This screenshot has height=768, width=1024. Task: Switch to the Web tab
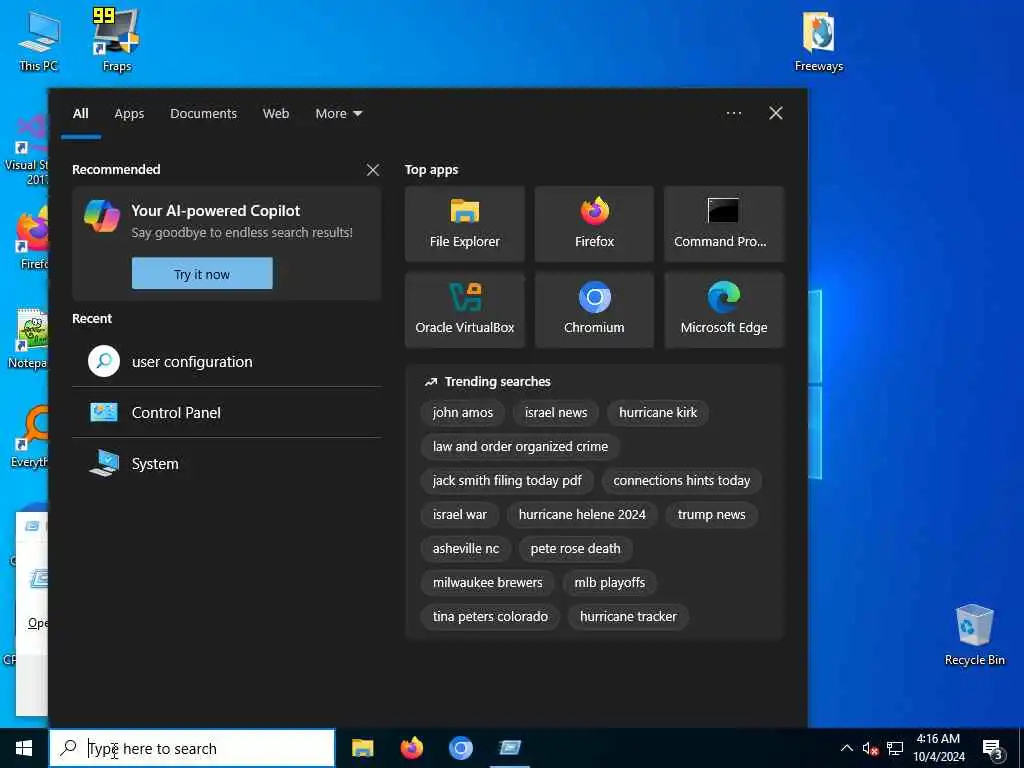point(276,114)
